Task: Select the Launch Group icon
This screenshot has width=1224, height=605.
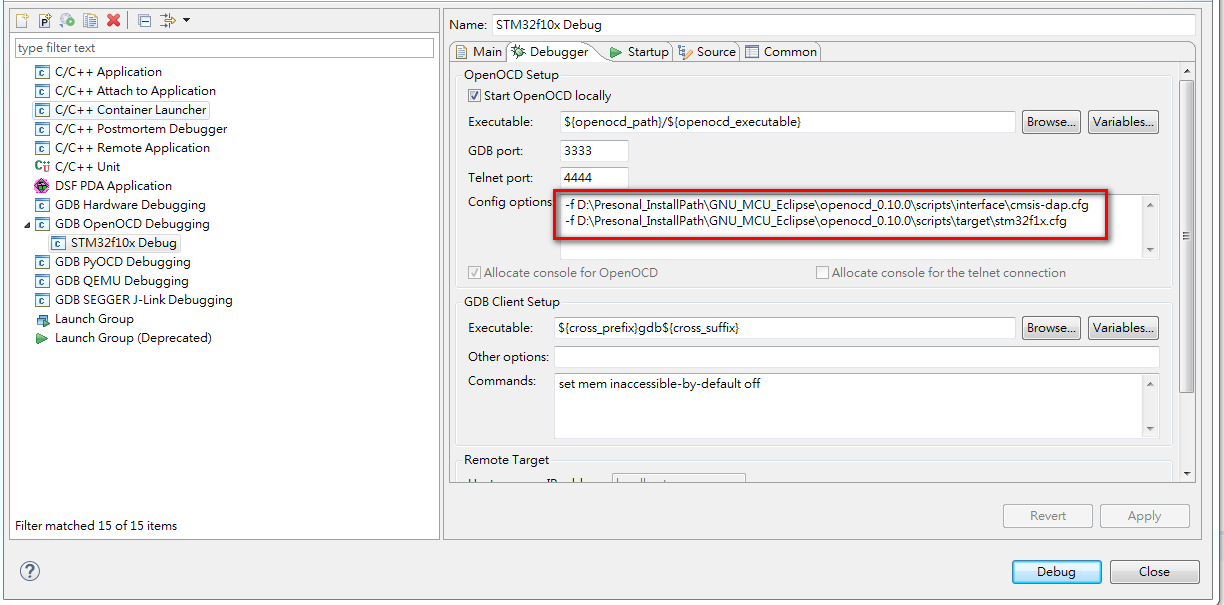Action: pyautogui.click(x=42, y=319)
